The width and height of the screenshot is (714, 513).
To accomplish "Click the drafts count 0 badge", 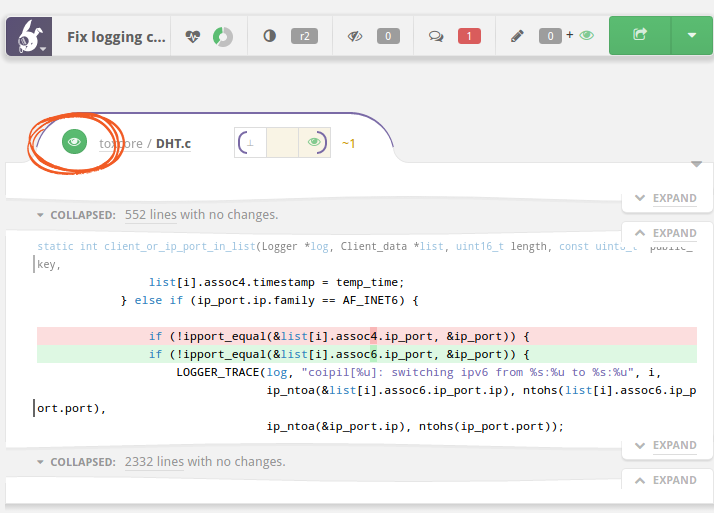I will [x=550, y=36].
